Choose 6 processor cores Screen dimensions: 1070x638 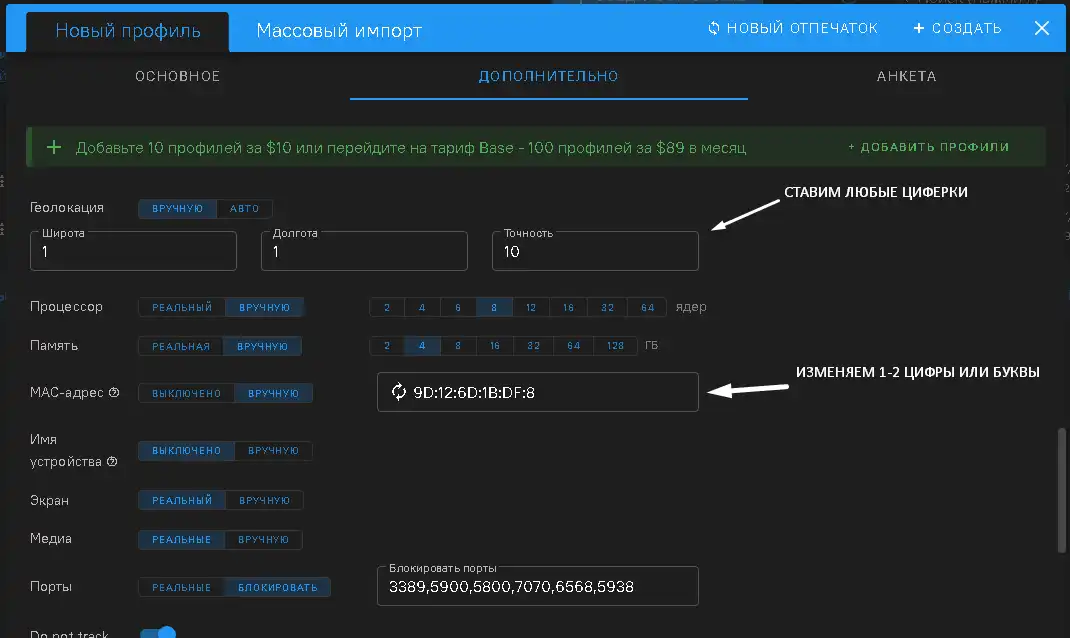click(x=458, y=308)
